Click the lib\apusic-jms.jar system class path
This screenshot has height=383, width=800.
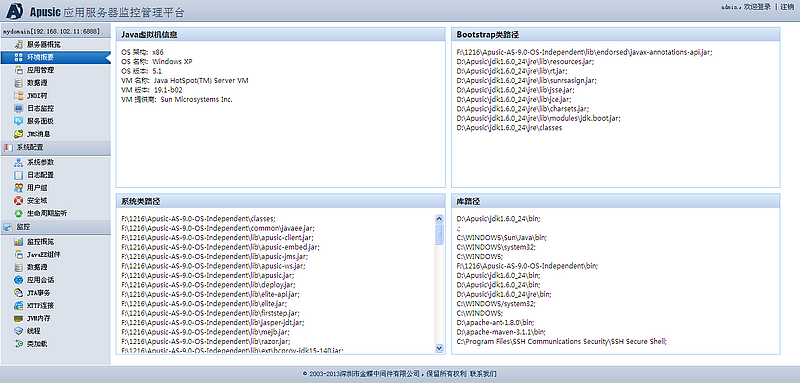(x=215, y=257)
